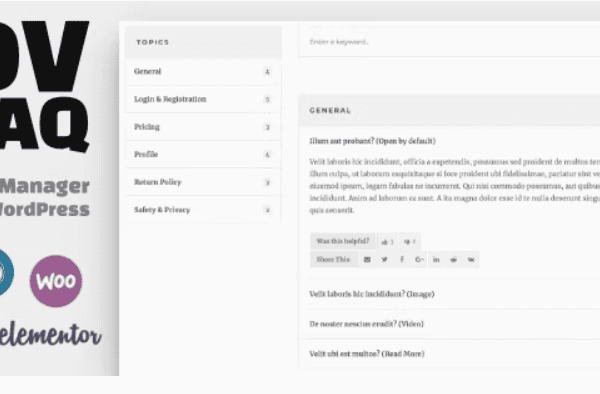Click the 'Was this helpful?' label
The image size is (600, 394).
(x=343, y=241)
